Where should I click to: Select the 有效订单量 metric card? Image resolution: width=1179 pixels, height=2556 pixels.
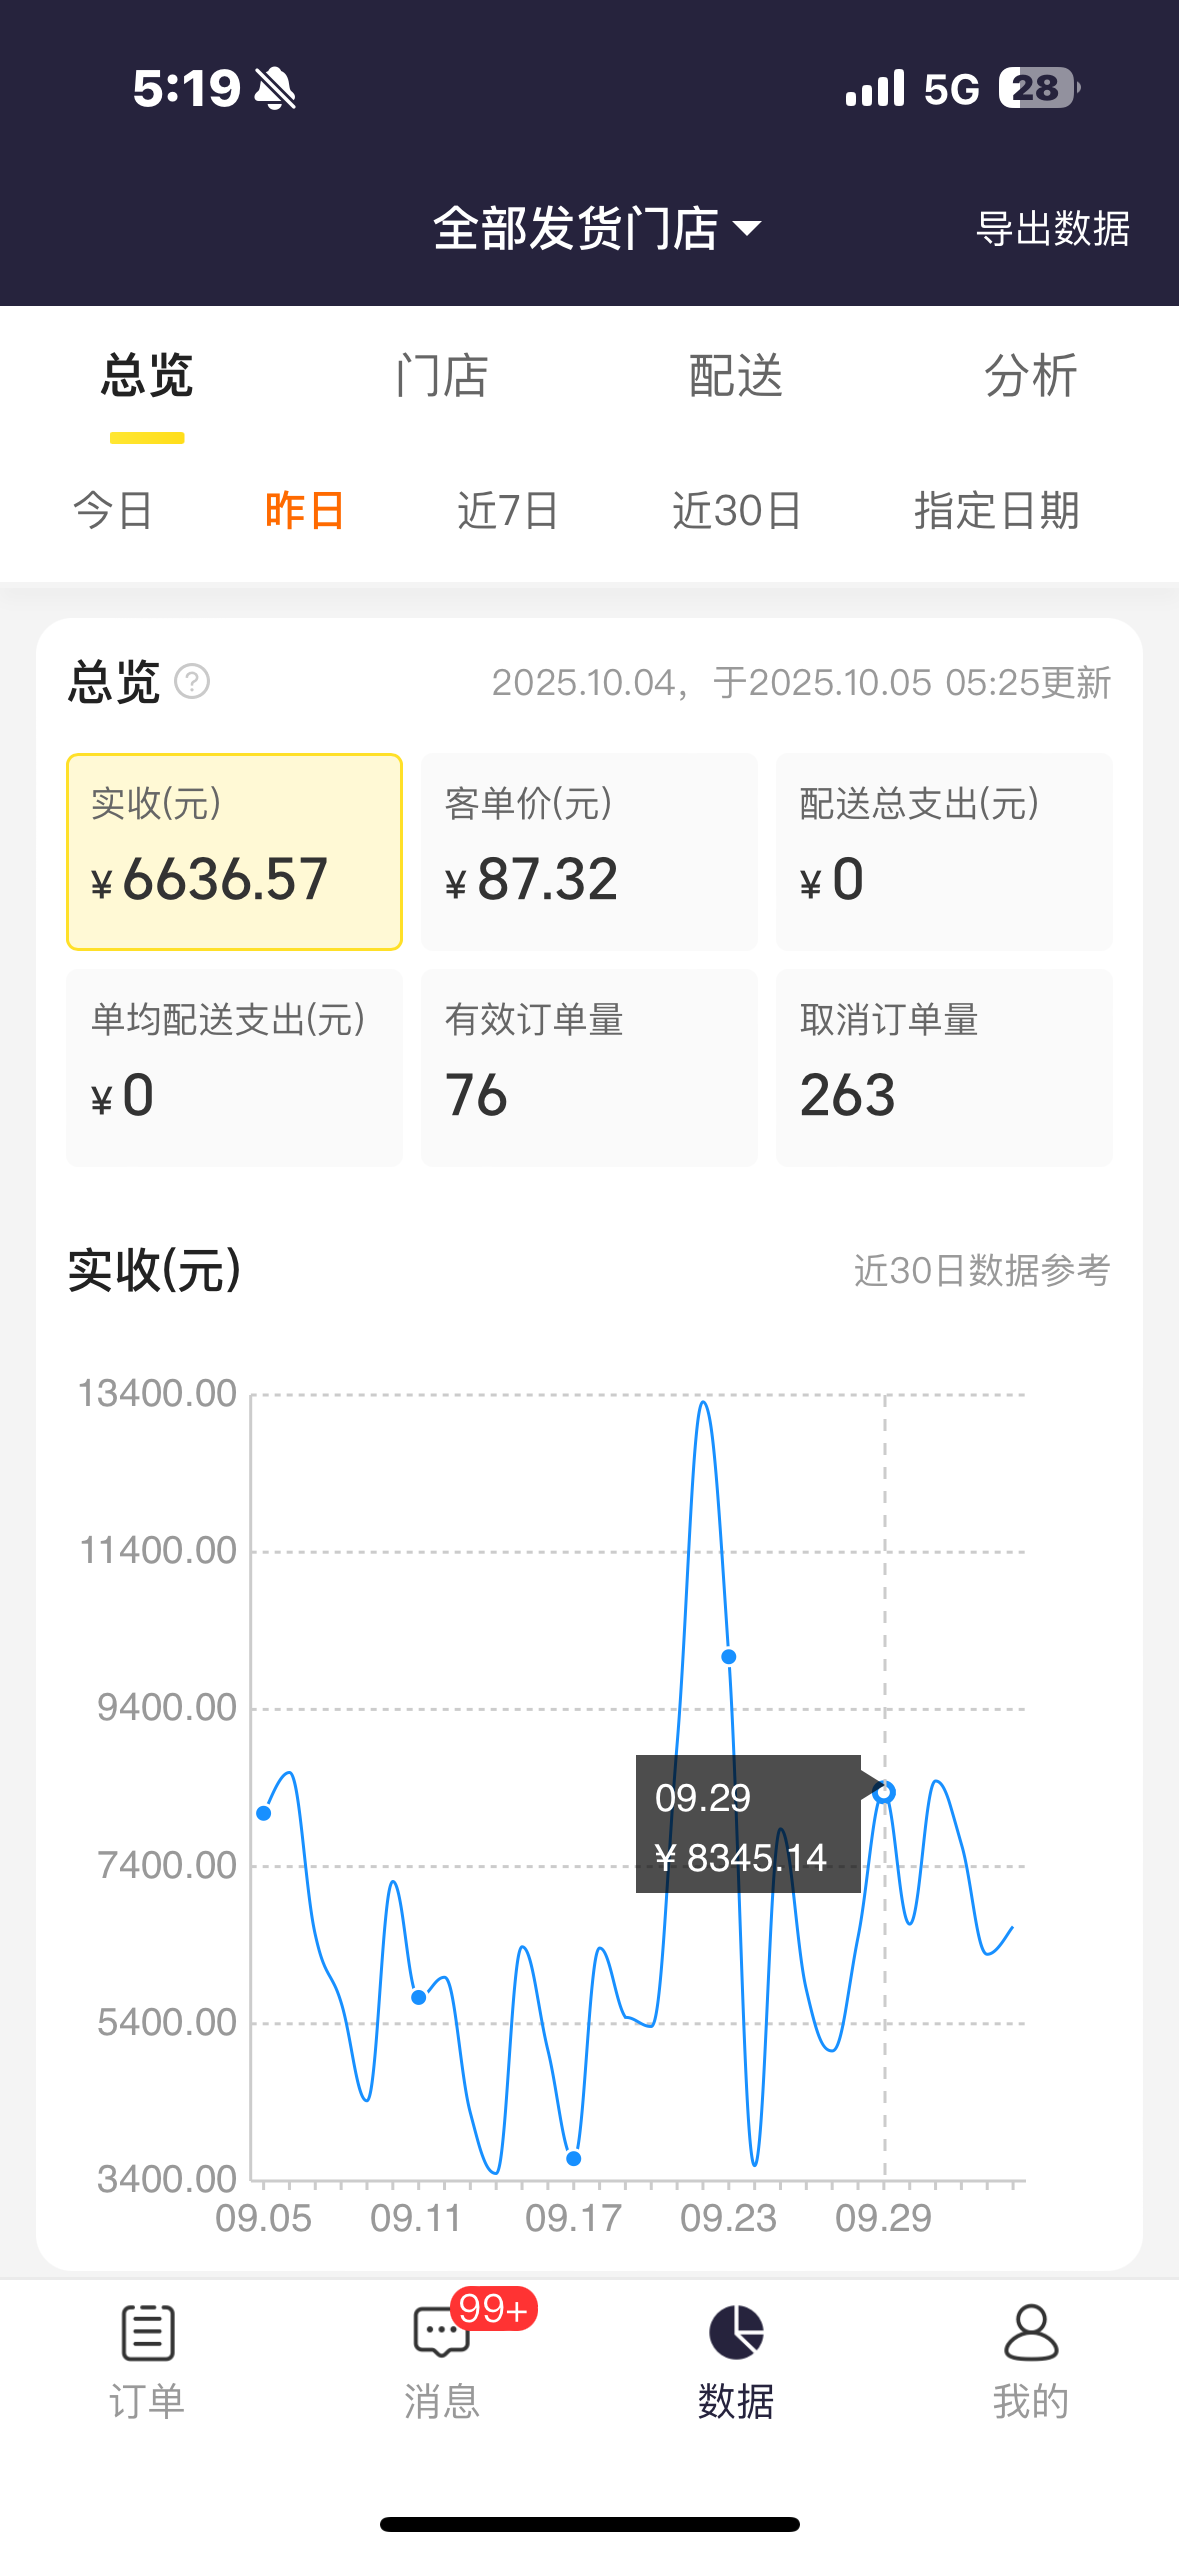coord(589,1067)
